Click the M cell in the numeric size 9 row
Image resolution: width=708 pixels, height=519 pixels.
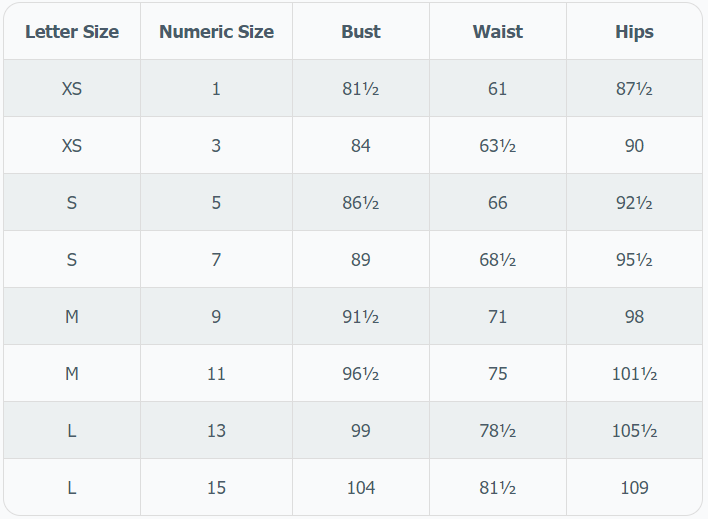[x=72, y=316]
